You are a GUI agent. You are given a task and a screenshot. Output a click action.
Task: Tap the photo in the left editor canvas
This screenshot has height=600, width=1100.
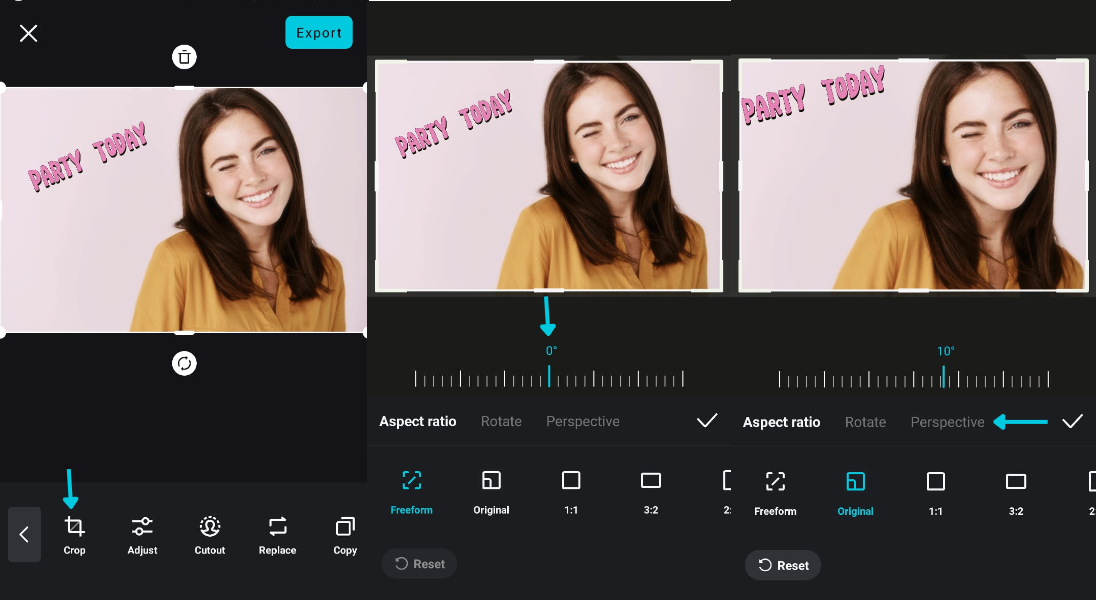click(184, 210)
